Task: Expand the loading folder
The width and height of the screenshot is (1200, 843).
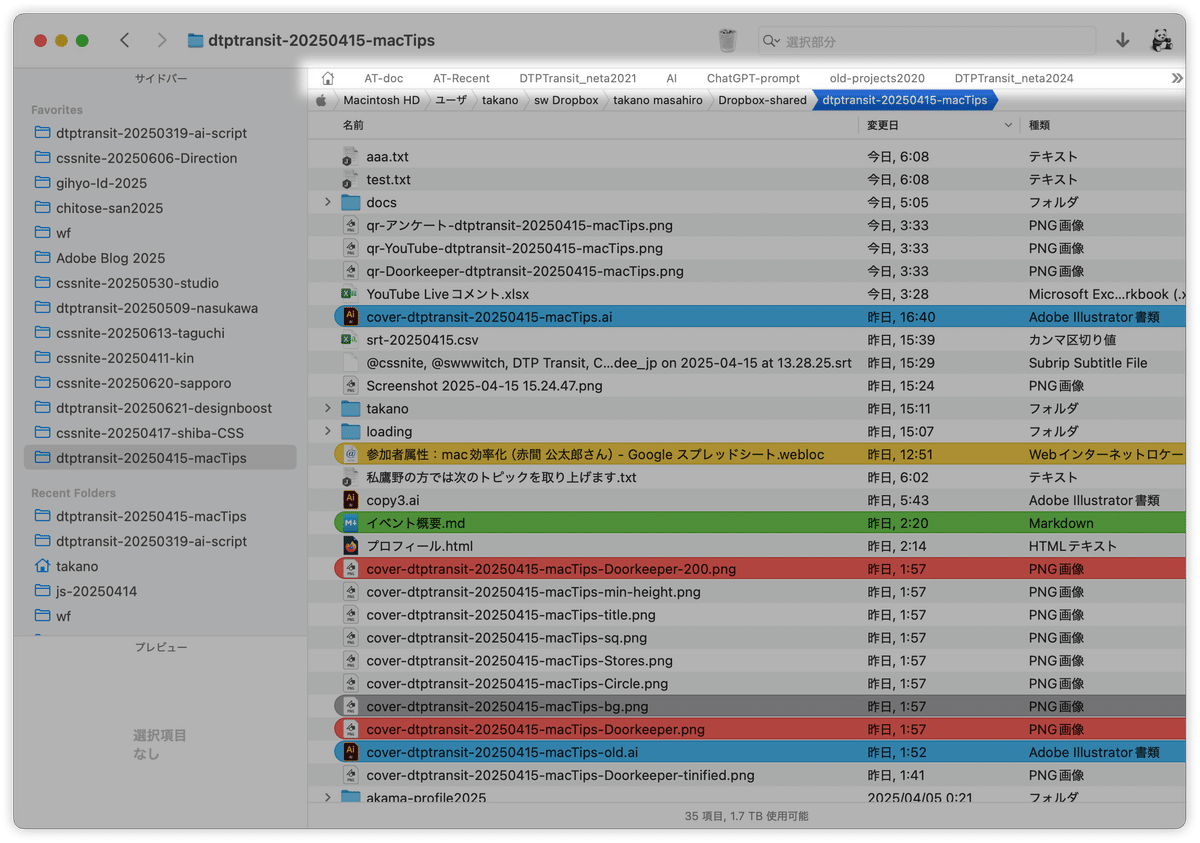Action: [x=327, y=431]
